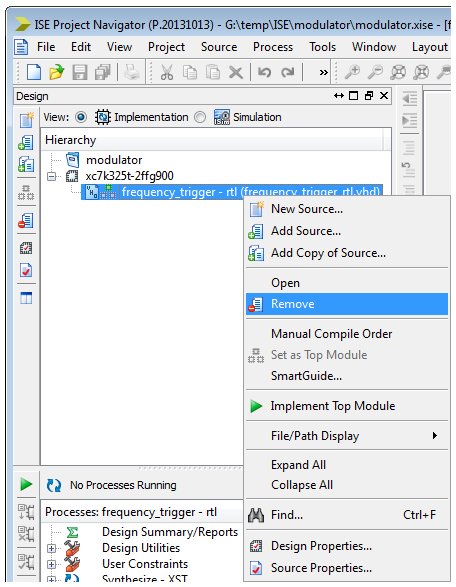Select the Simulation view radio button
456x587 pixels.
tap(200, 117)
